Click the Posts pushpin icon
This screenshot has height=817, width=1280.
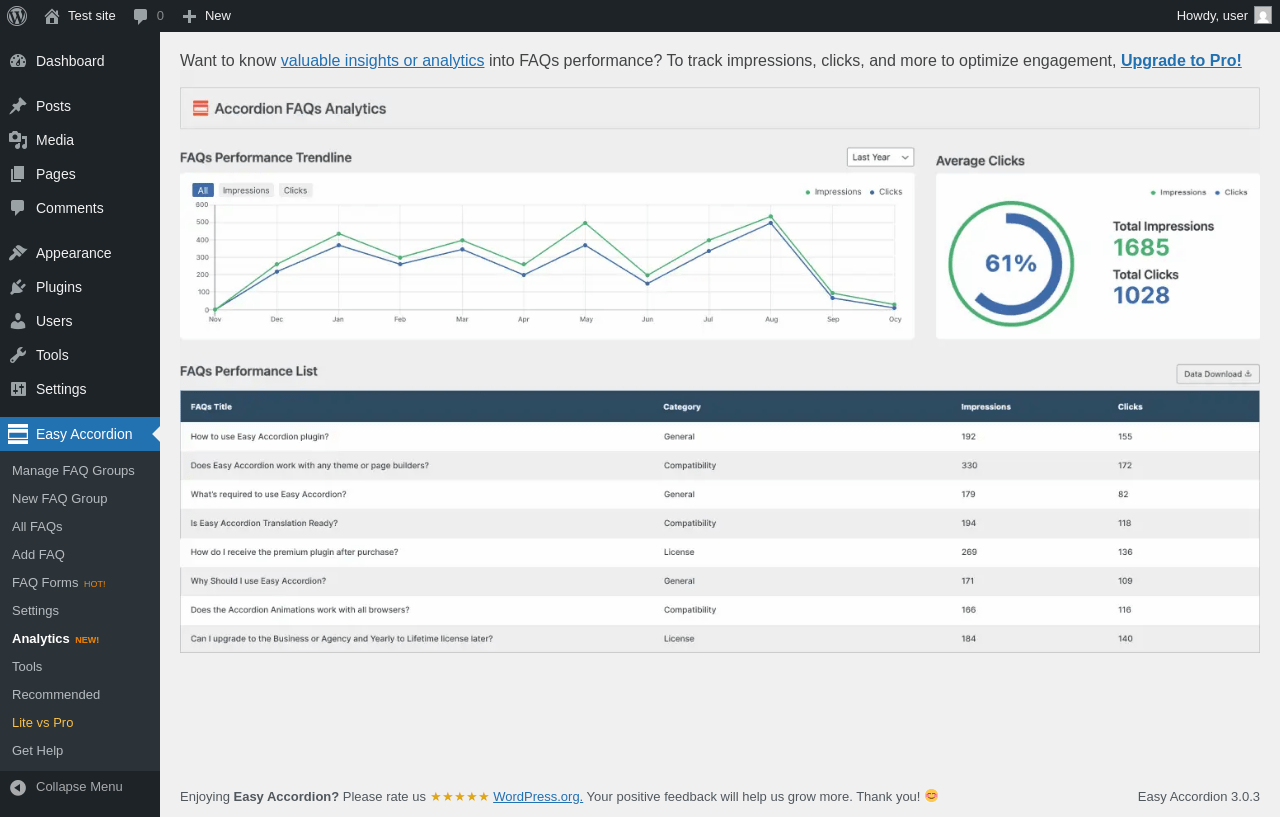point(18,106)
